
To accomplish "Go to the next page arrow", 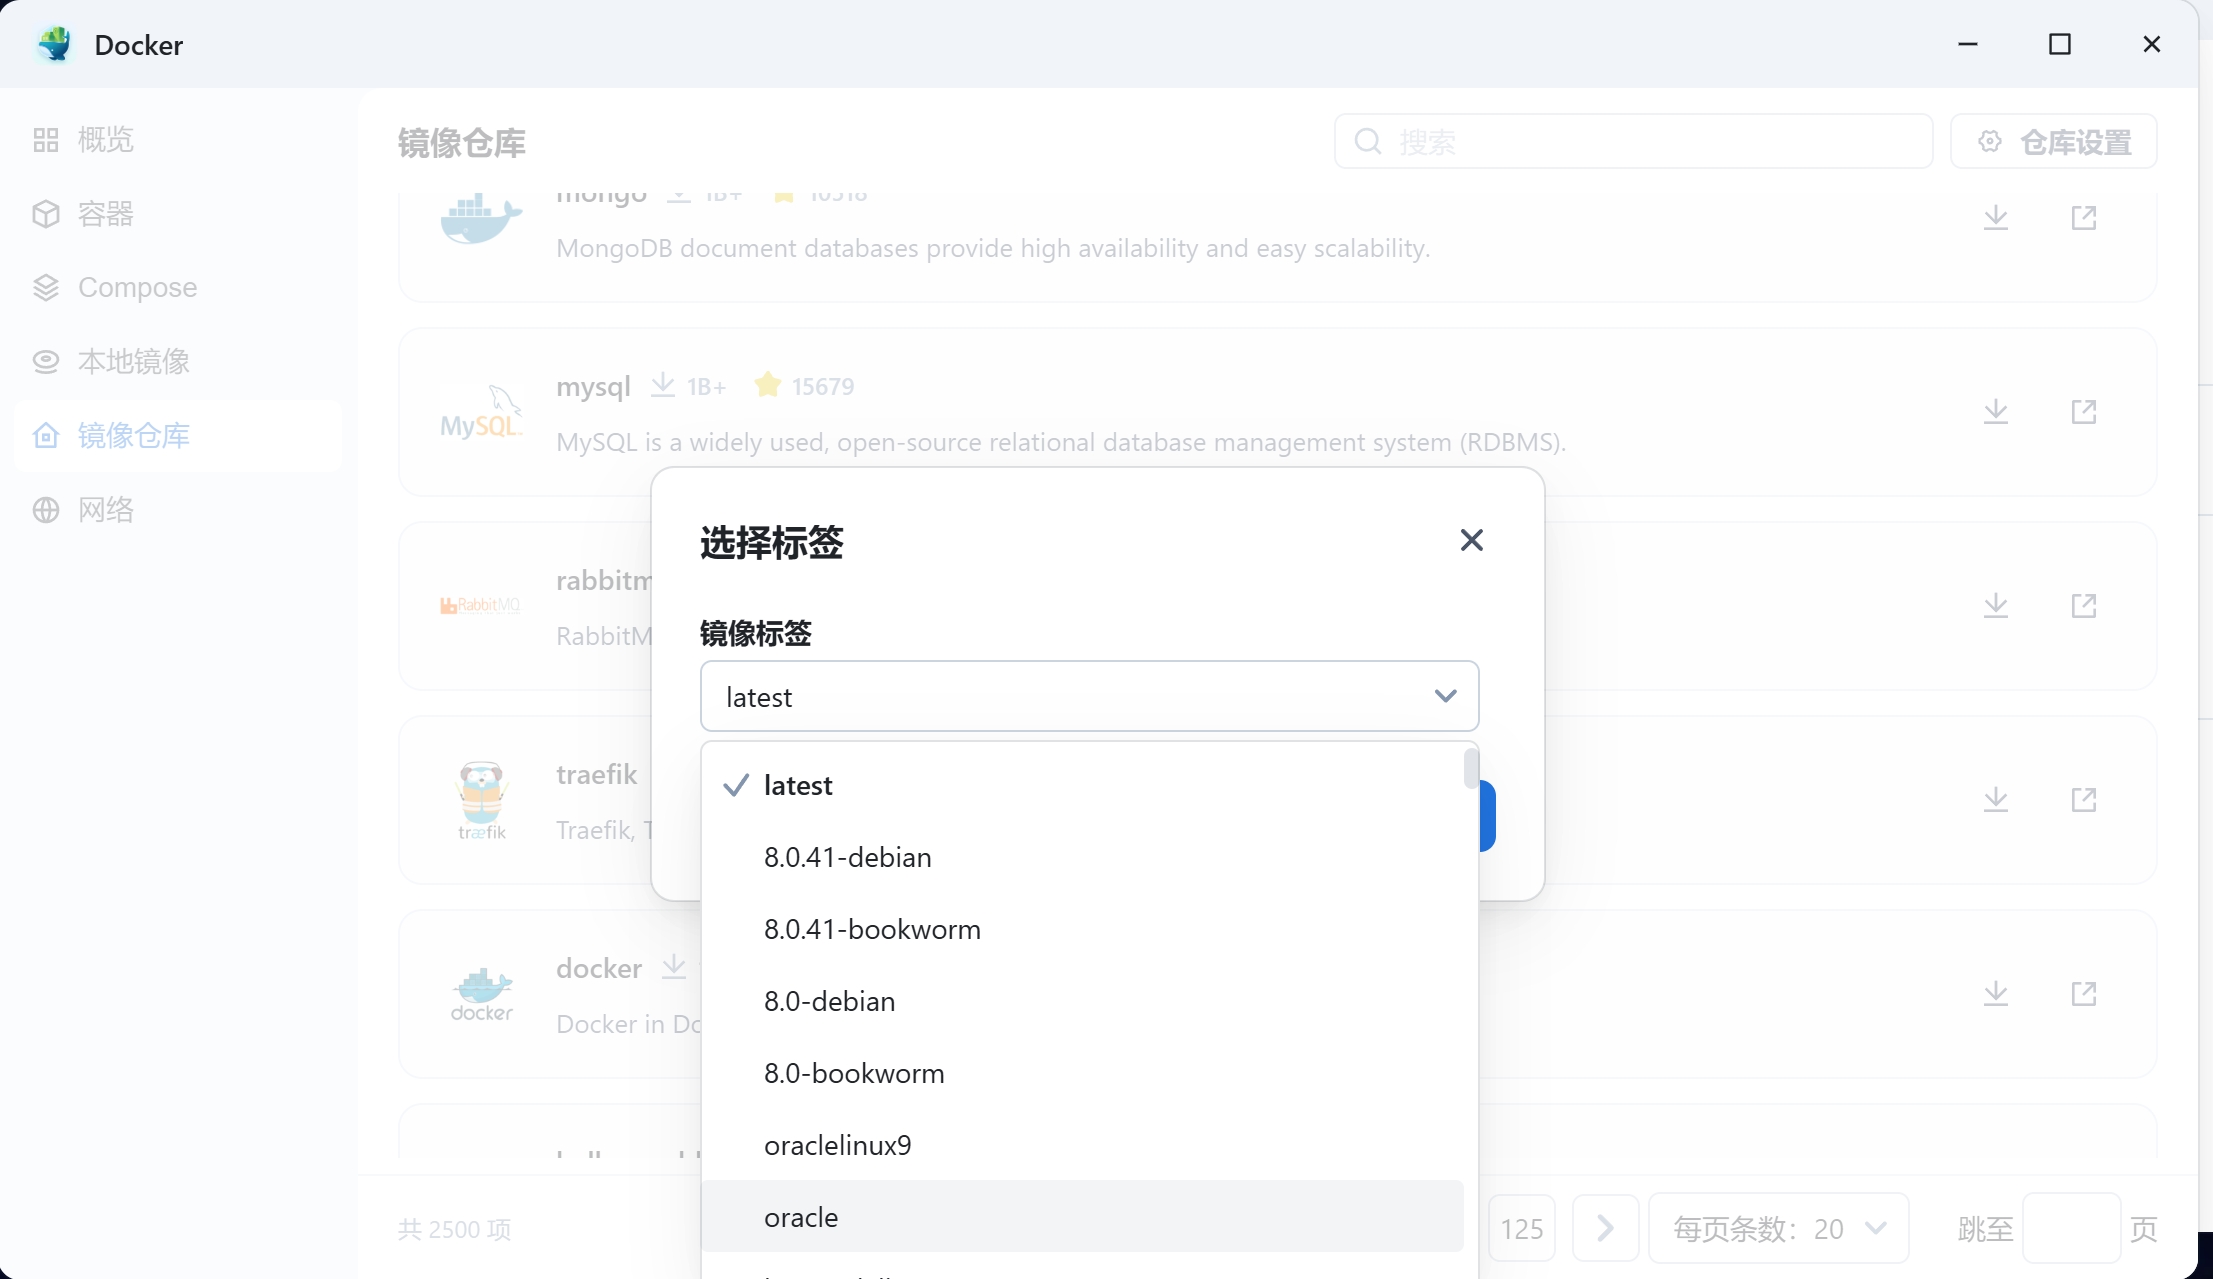I will click(x=1605, y=1228).
